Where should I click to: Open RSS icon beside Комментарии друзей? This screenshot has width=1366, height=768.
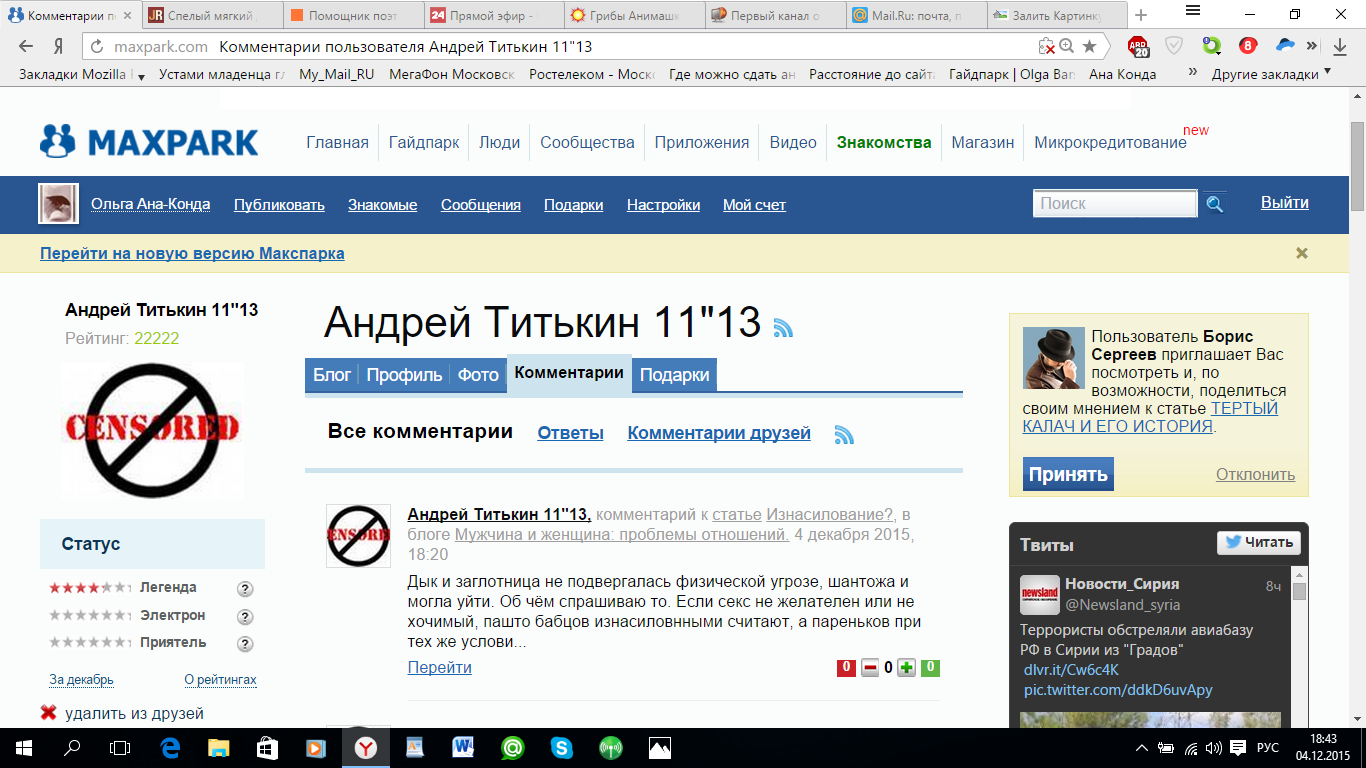[x=845, y=434]
